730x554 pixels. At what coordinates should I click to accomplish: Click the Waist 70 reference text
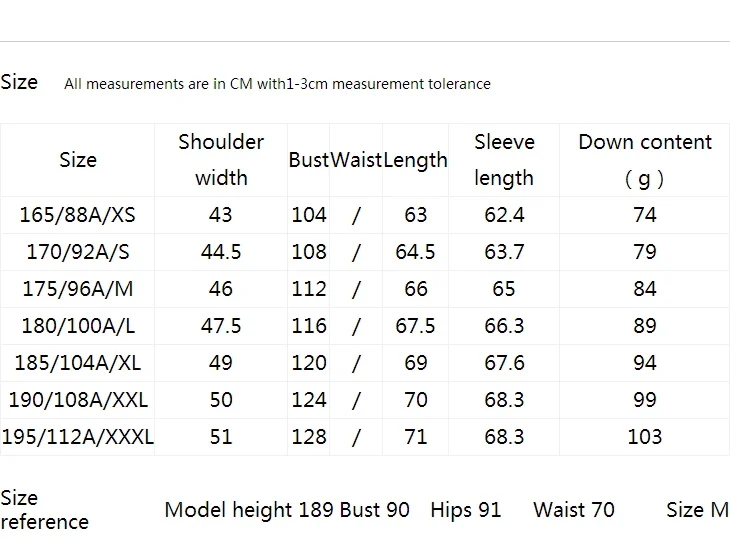[574, 510]
